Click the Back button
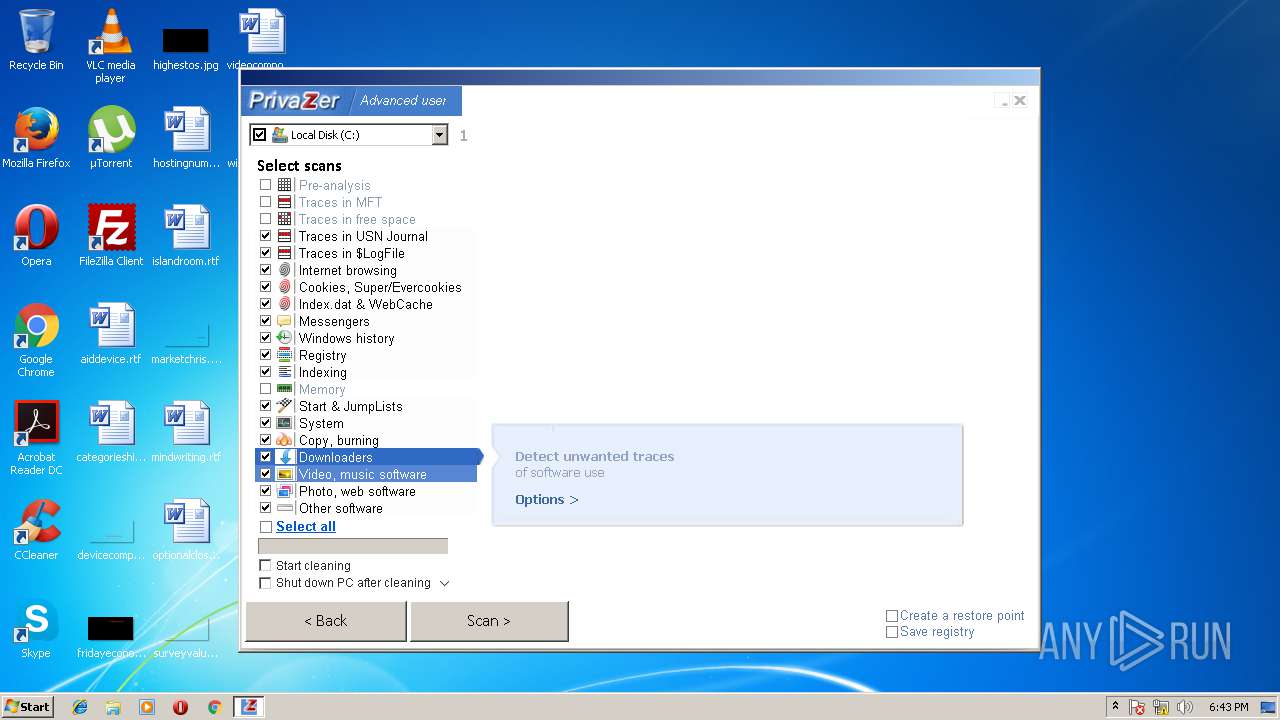This screenshot has width=1280, height=720. tap(326, 621)
